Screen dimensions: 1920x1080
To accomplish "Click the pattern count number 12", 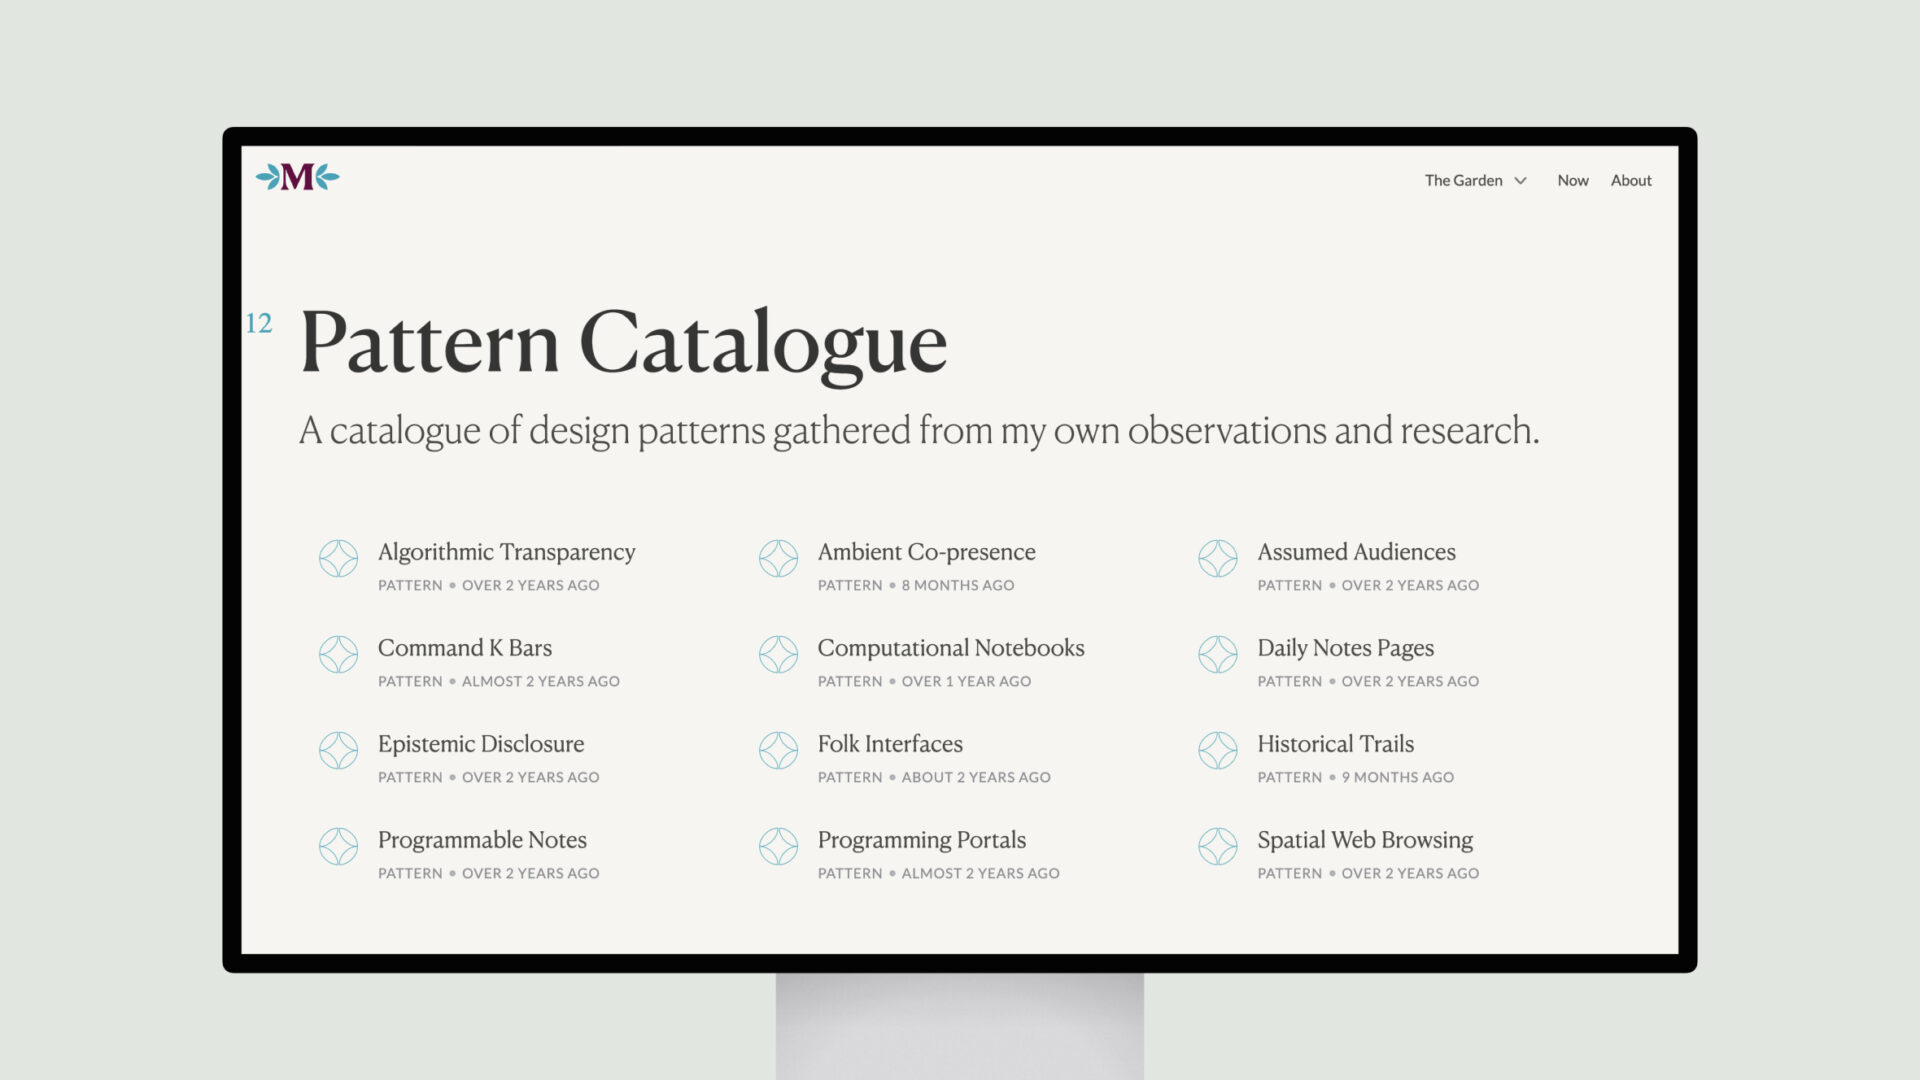I will (259, 323).
